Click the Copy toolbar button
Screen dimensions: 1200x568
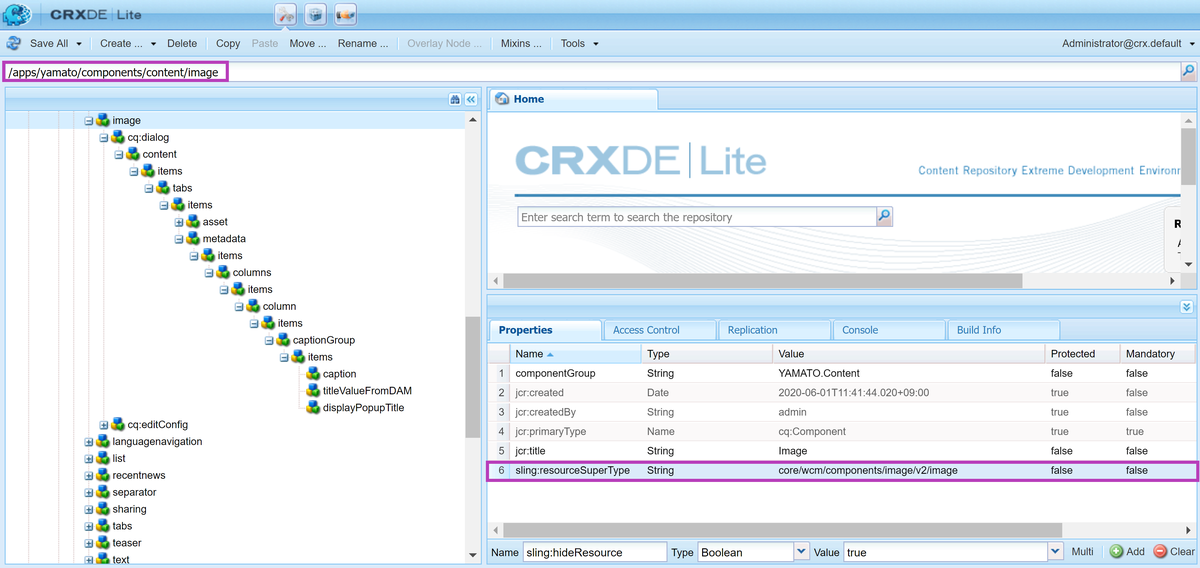[228, 43]
